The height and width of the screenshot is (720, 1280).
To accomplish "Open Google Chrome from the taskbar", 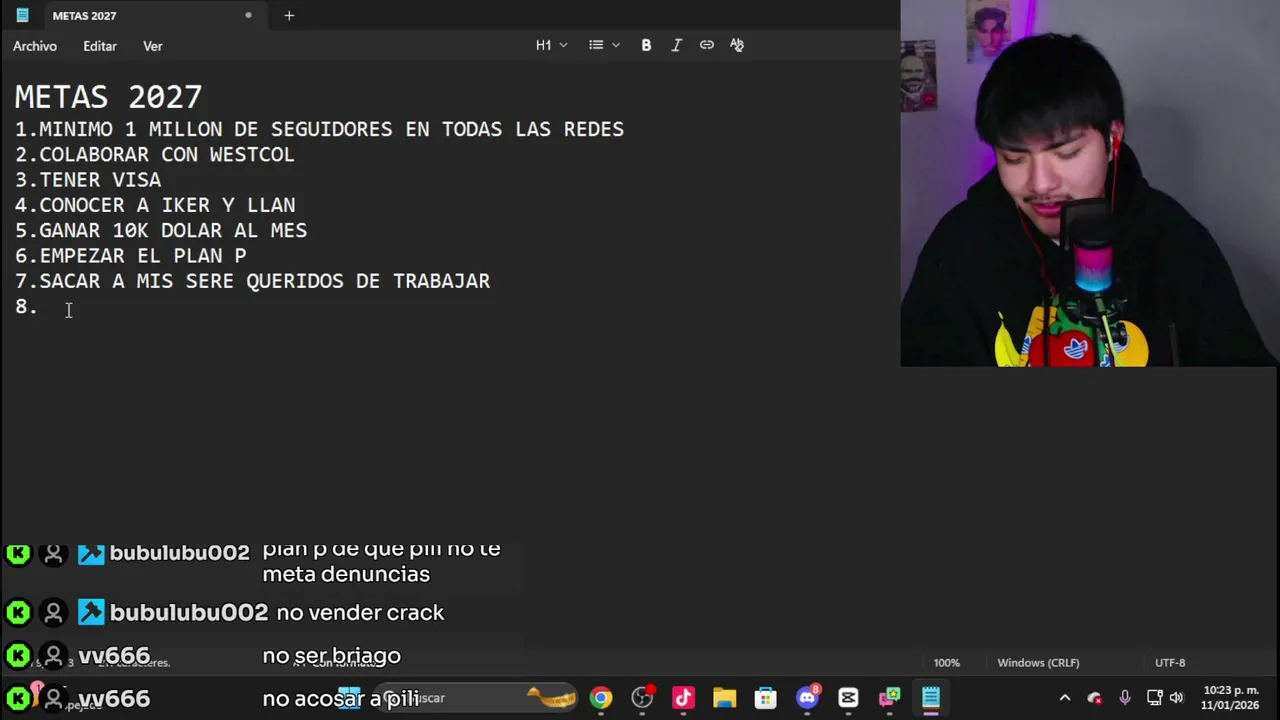I will pos(601,698).
